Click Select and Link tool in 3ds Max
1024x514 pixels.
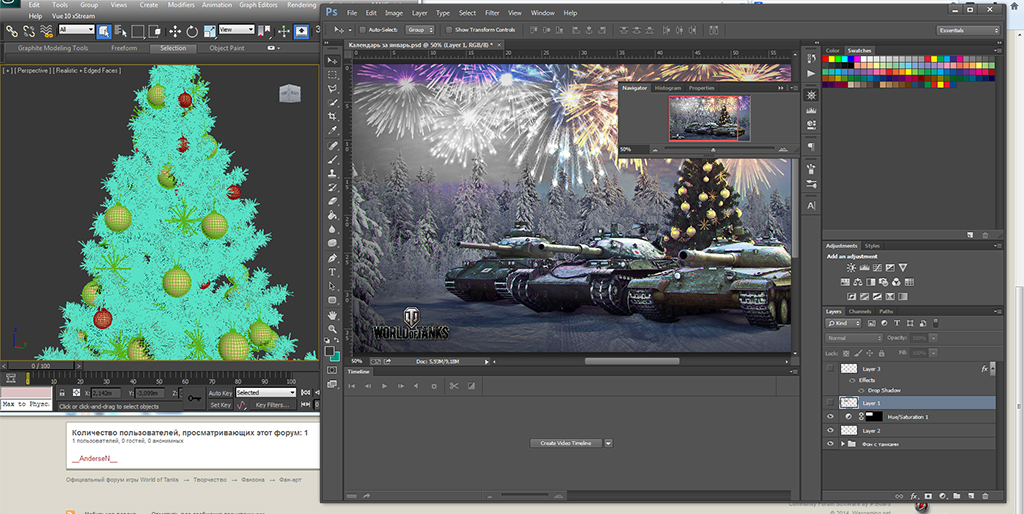click(x=11, y=31)
